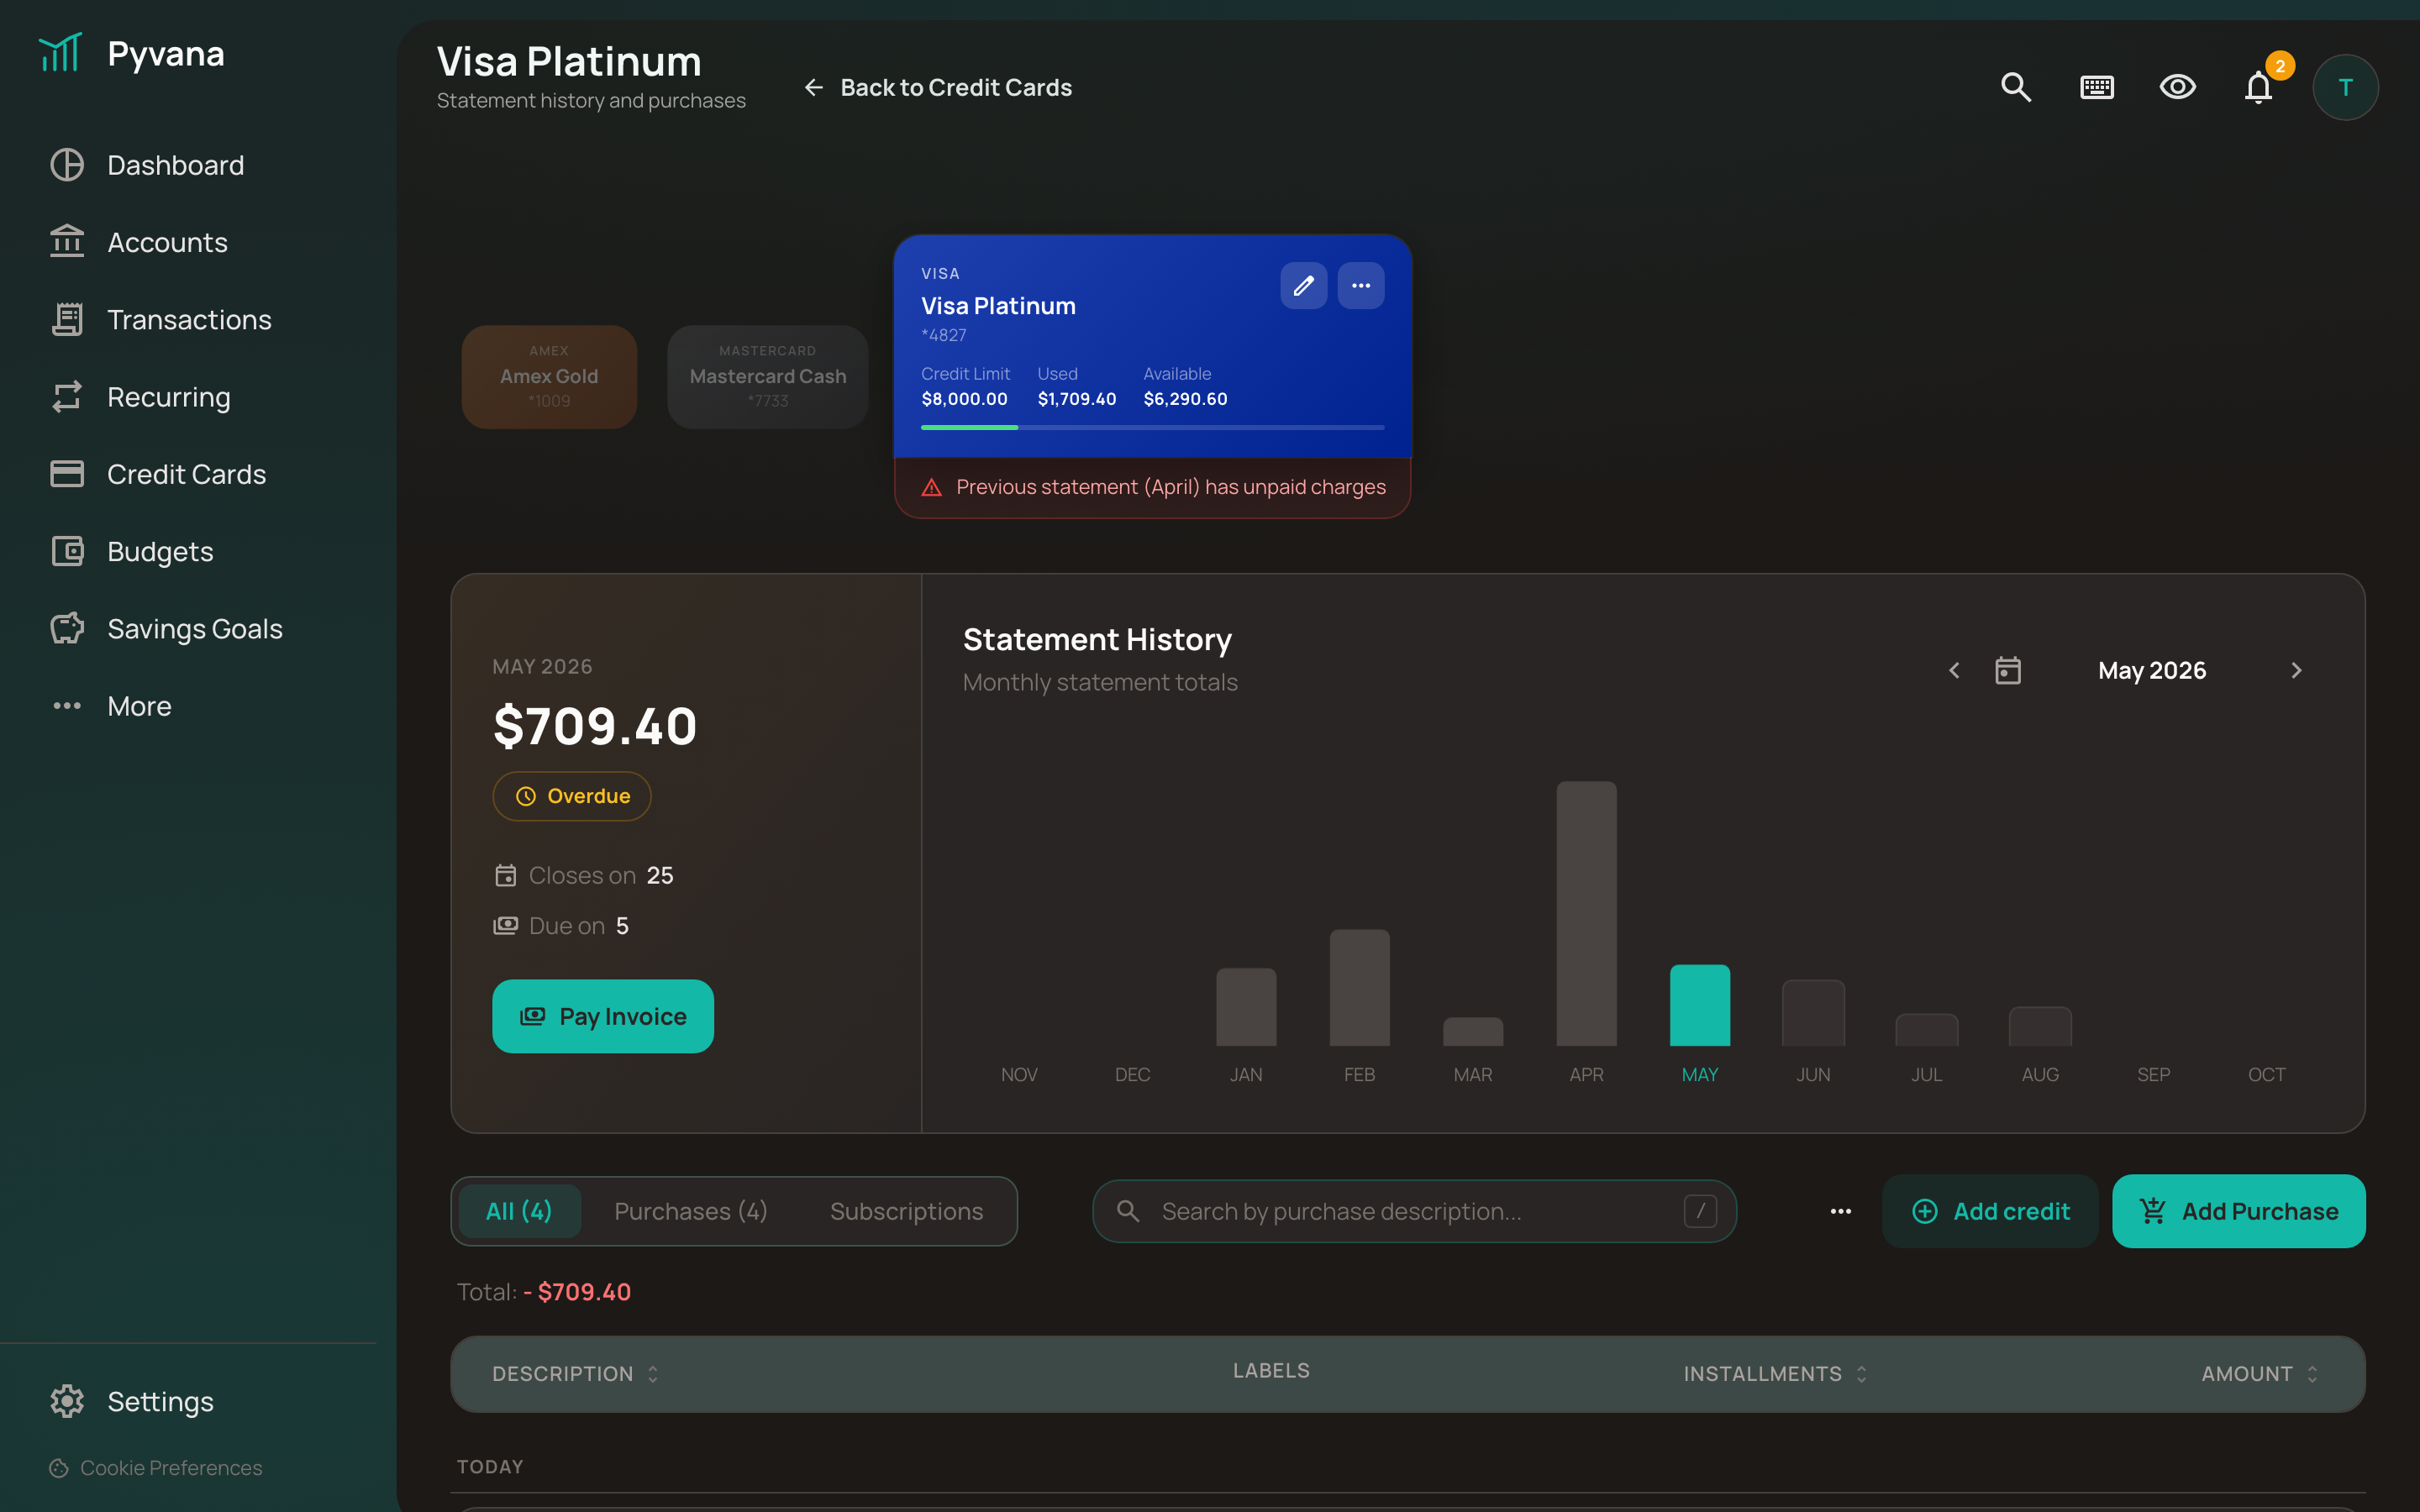Click Back to Credit Cards link

tap(938, 88)
